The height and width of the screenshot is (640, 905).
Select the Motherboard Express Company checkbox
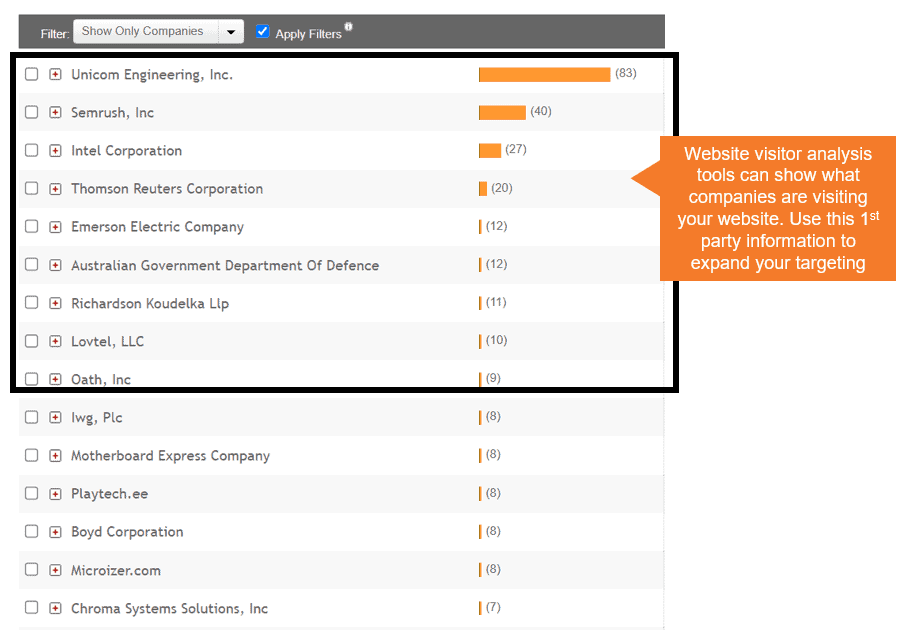point(32,456)
